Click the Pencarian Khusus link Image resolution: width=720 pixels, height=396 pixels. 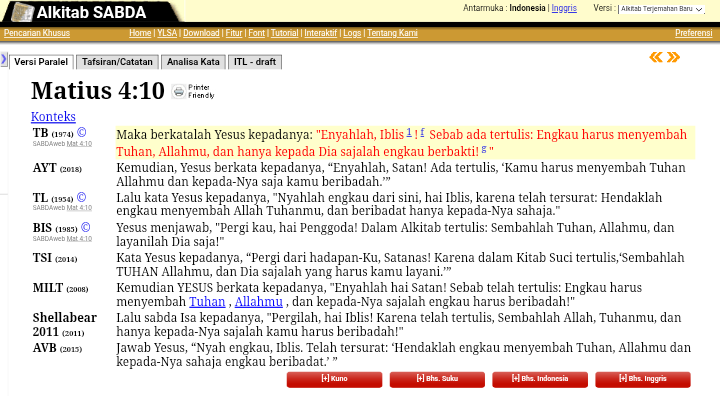point(37,33)
